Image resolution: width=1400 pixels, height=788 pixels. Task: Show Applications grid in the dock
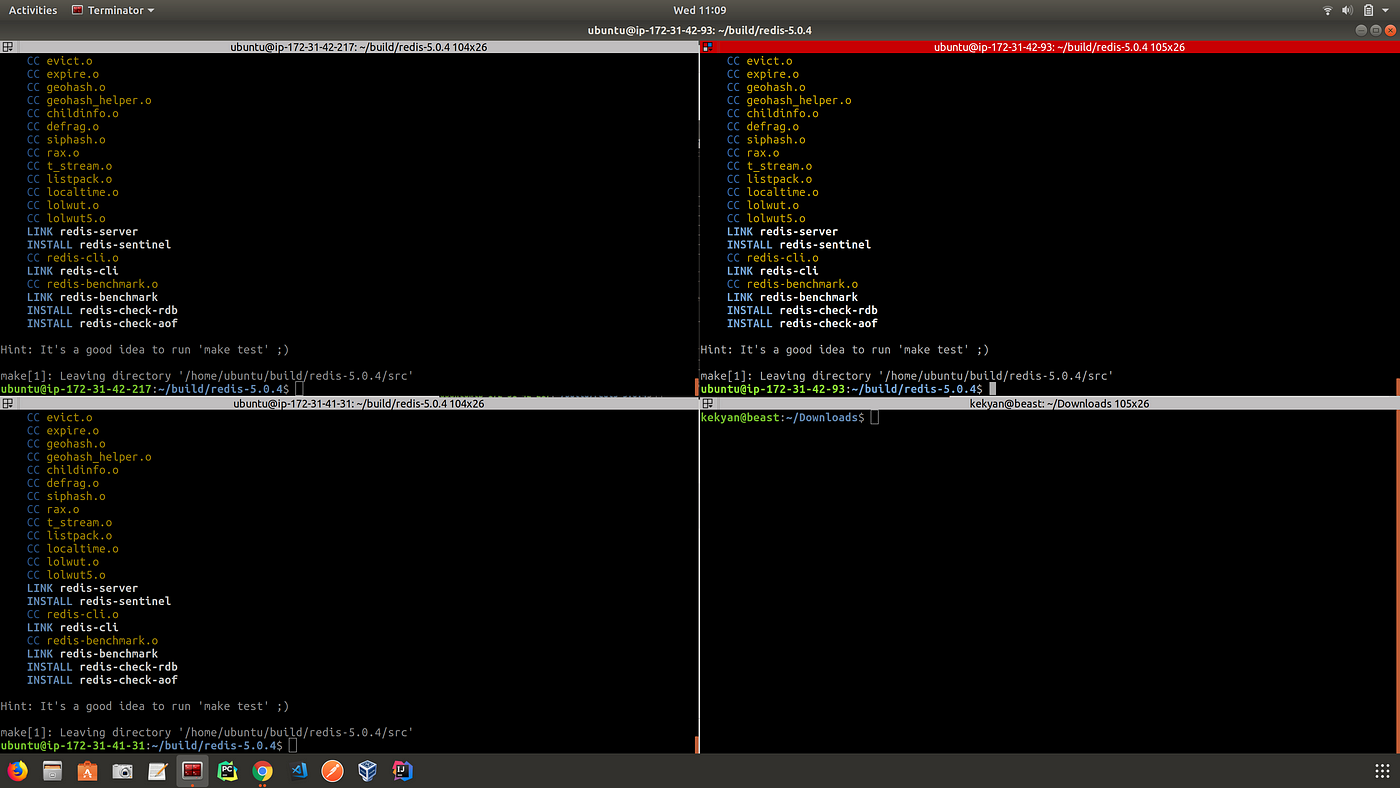[1382, 771]
